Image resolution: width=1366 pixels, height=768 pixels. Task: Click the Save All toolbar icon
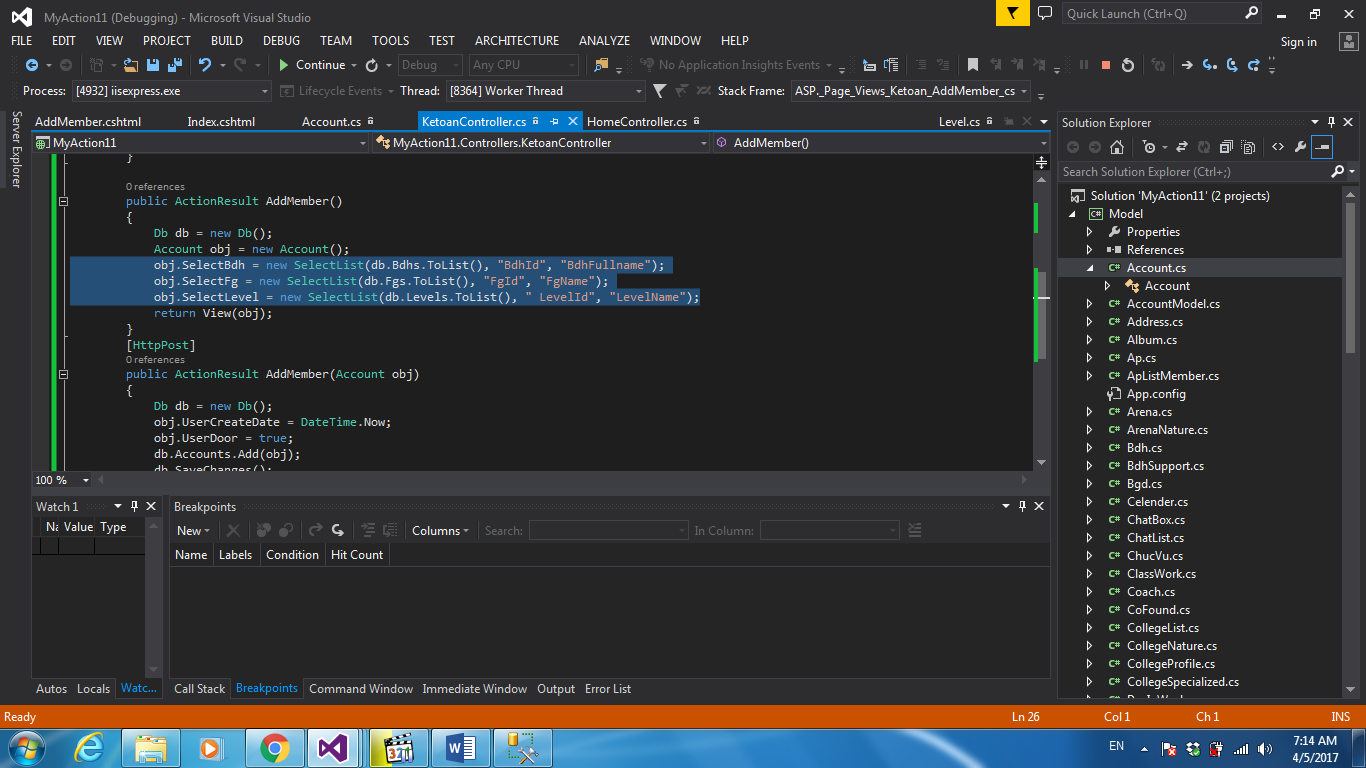[174, 65]
